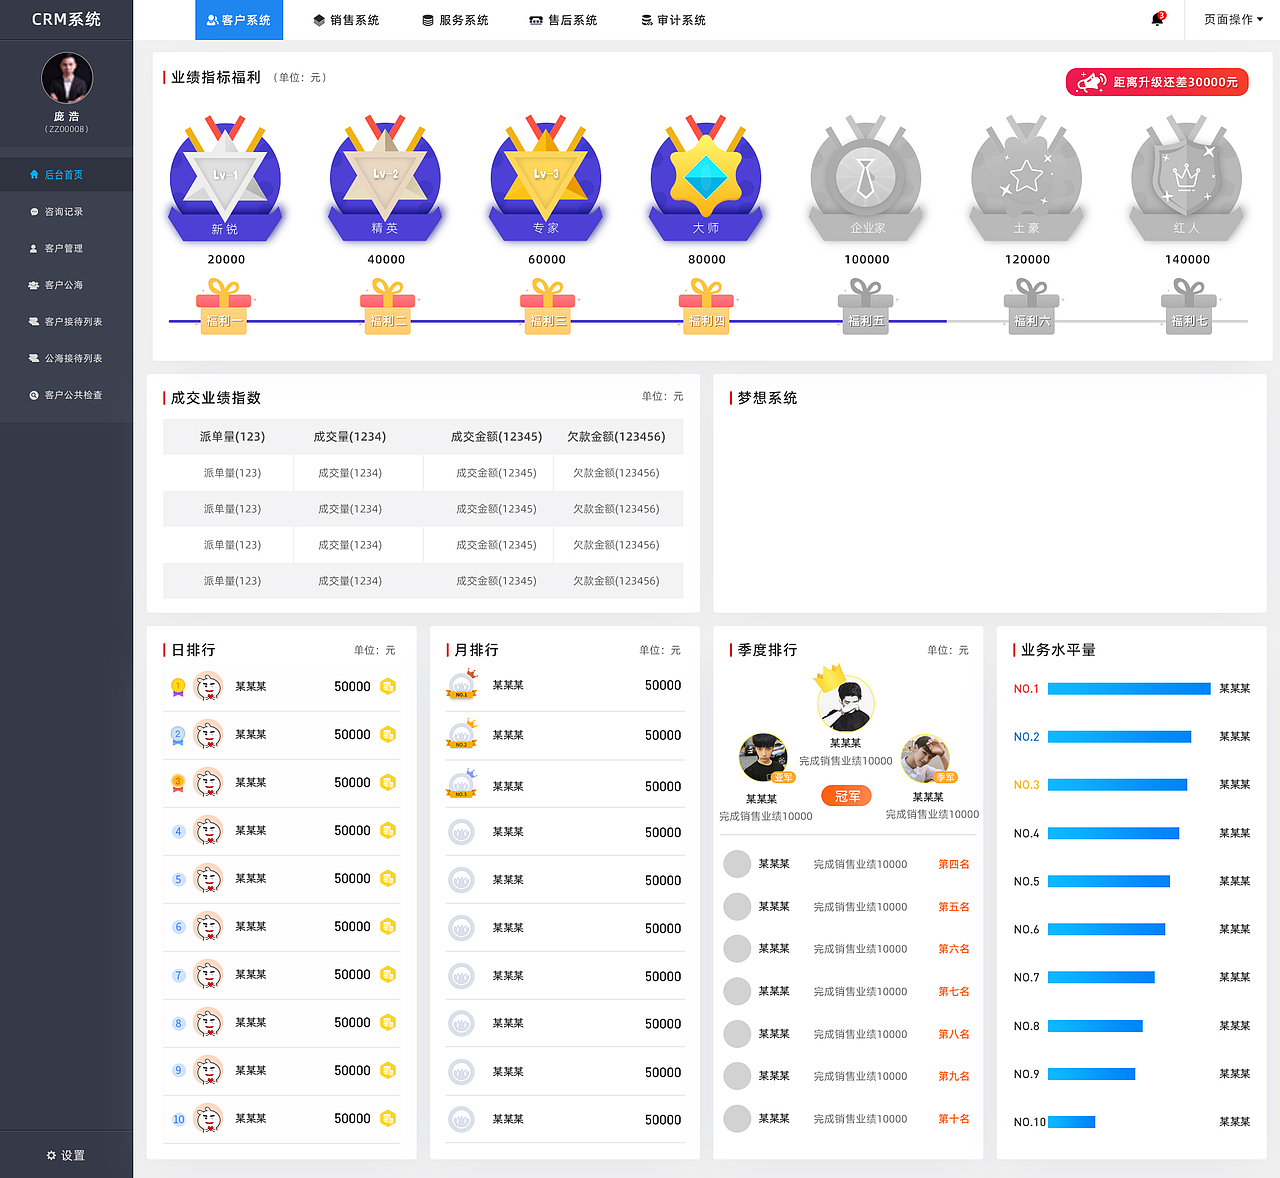Click the 140000 threshold under 红人

(1187, 259)
